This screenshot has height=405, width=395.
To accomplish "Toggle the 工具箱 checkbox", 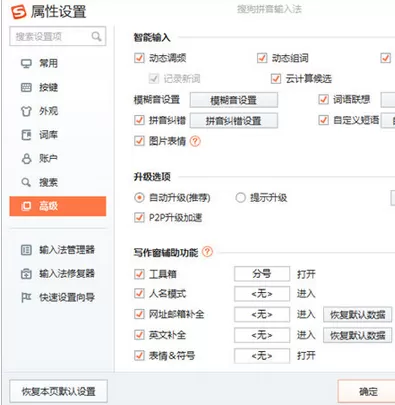I will pyautogui.click(x=139, y=274).
